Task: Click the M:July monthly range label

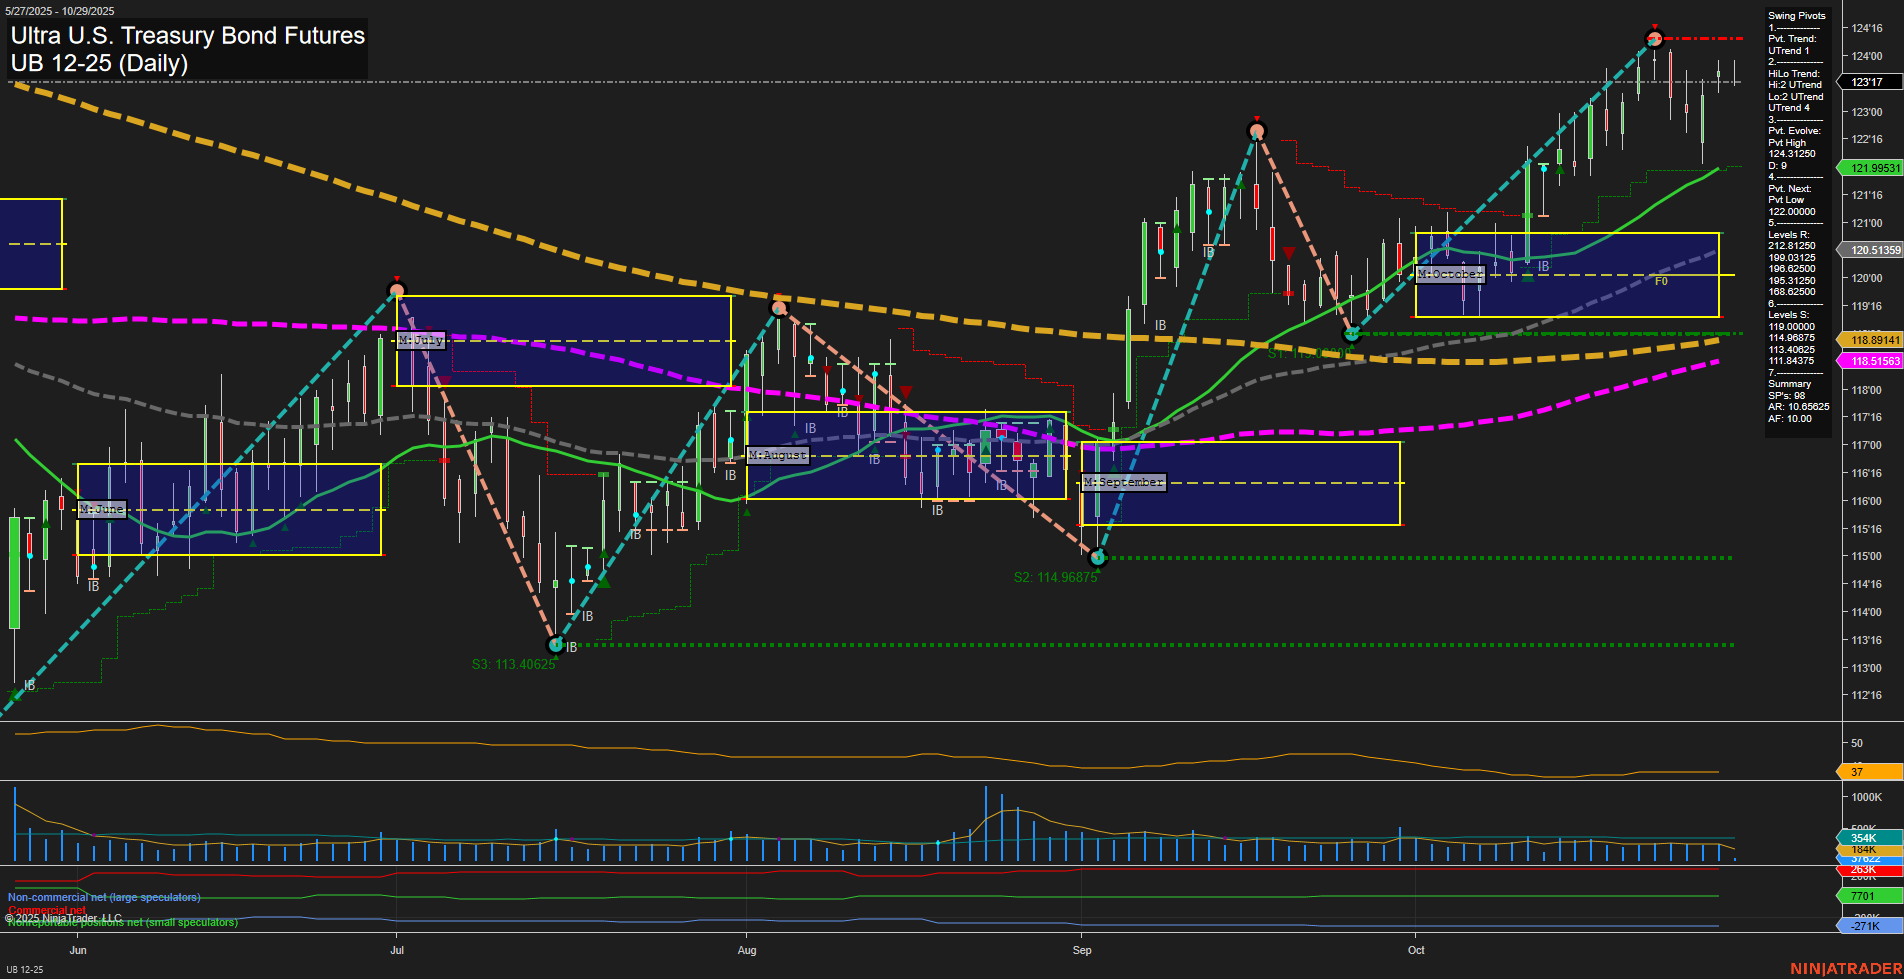Action: tap(420, 340)
